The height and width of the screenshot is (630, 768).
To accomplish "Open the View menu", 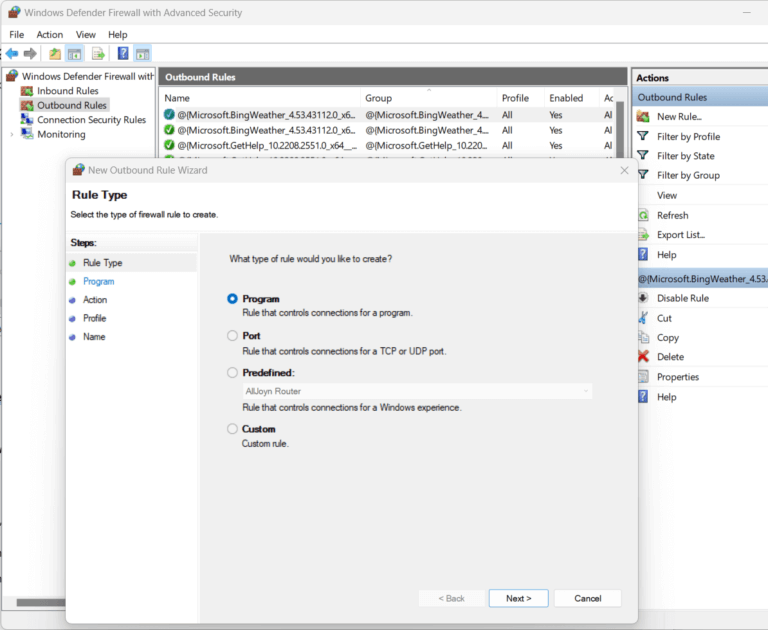I will point(86,35).
